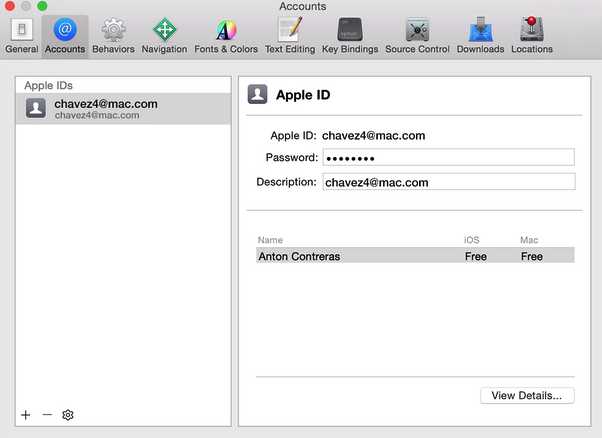Remove selected account with minus button
This screenshot has height=438, width=602.
[47, 415]
